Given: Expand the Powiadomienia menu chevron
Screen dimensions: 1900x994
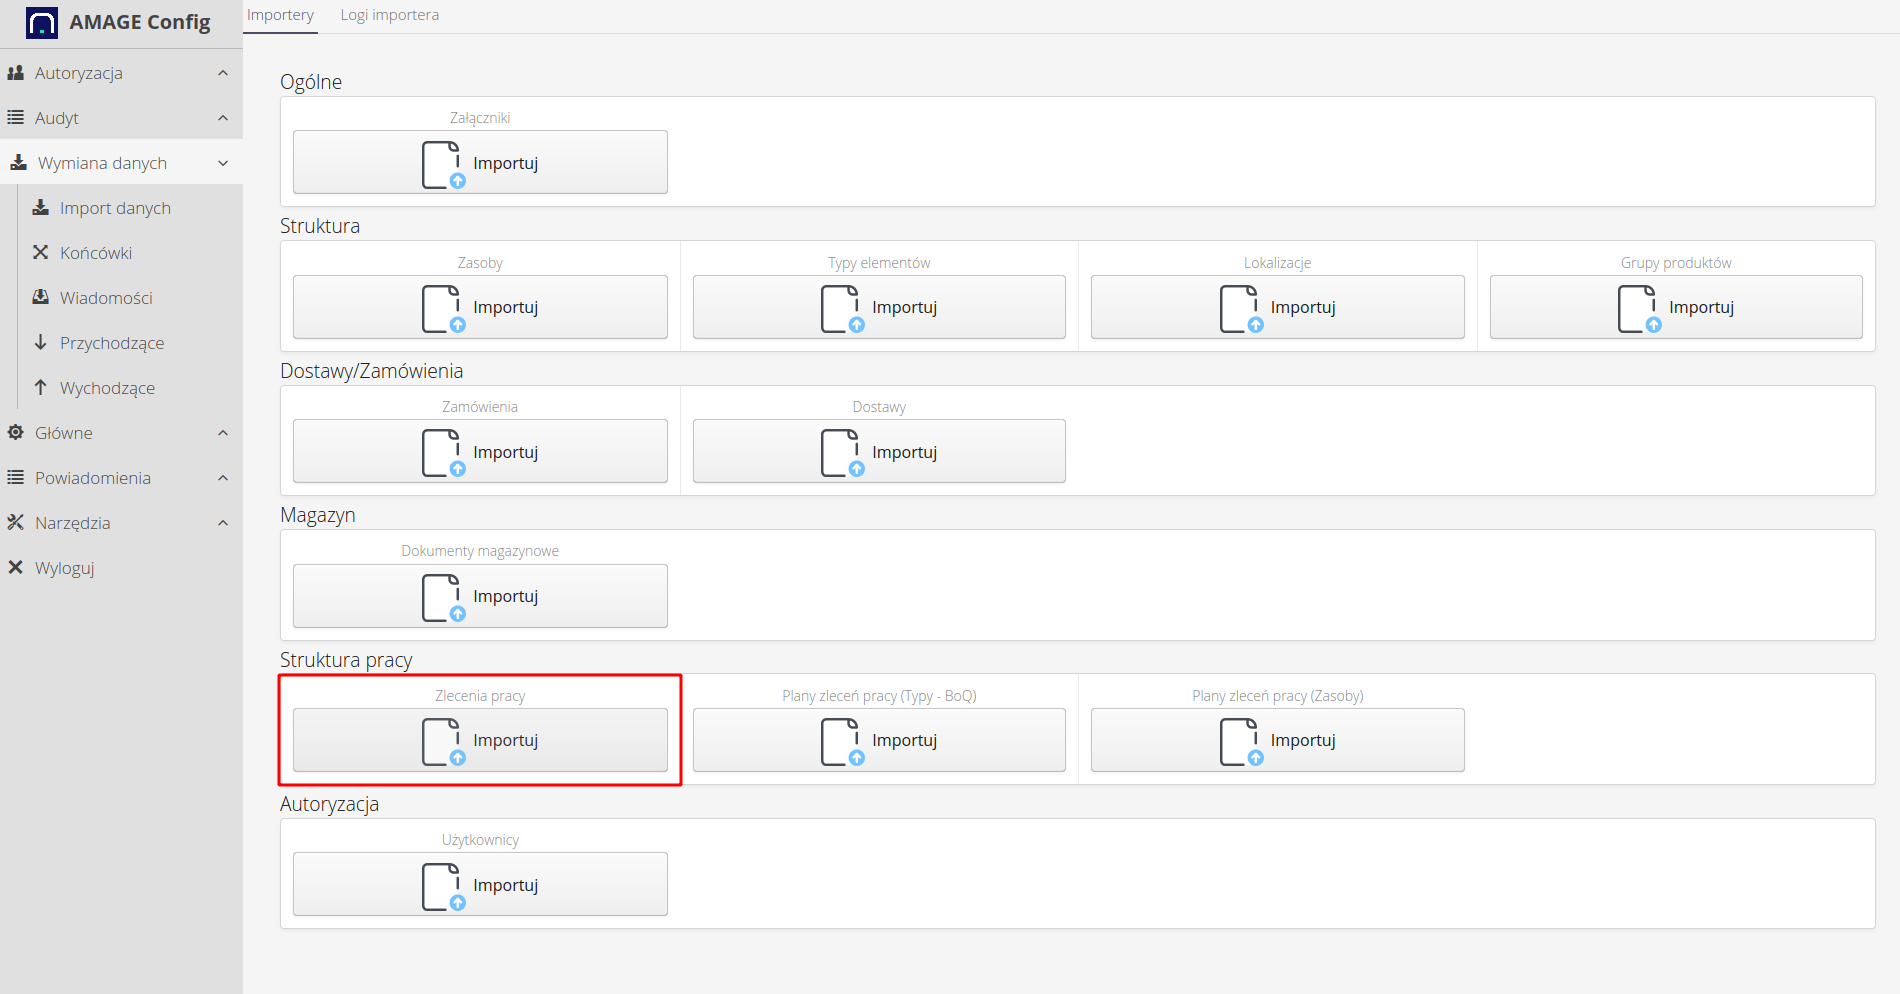Looking at the screenshot, I should pyautogui.click(x=223, y=478).
